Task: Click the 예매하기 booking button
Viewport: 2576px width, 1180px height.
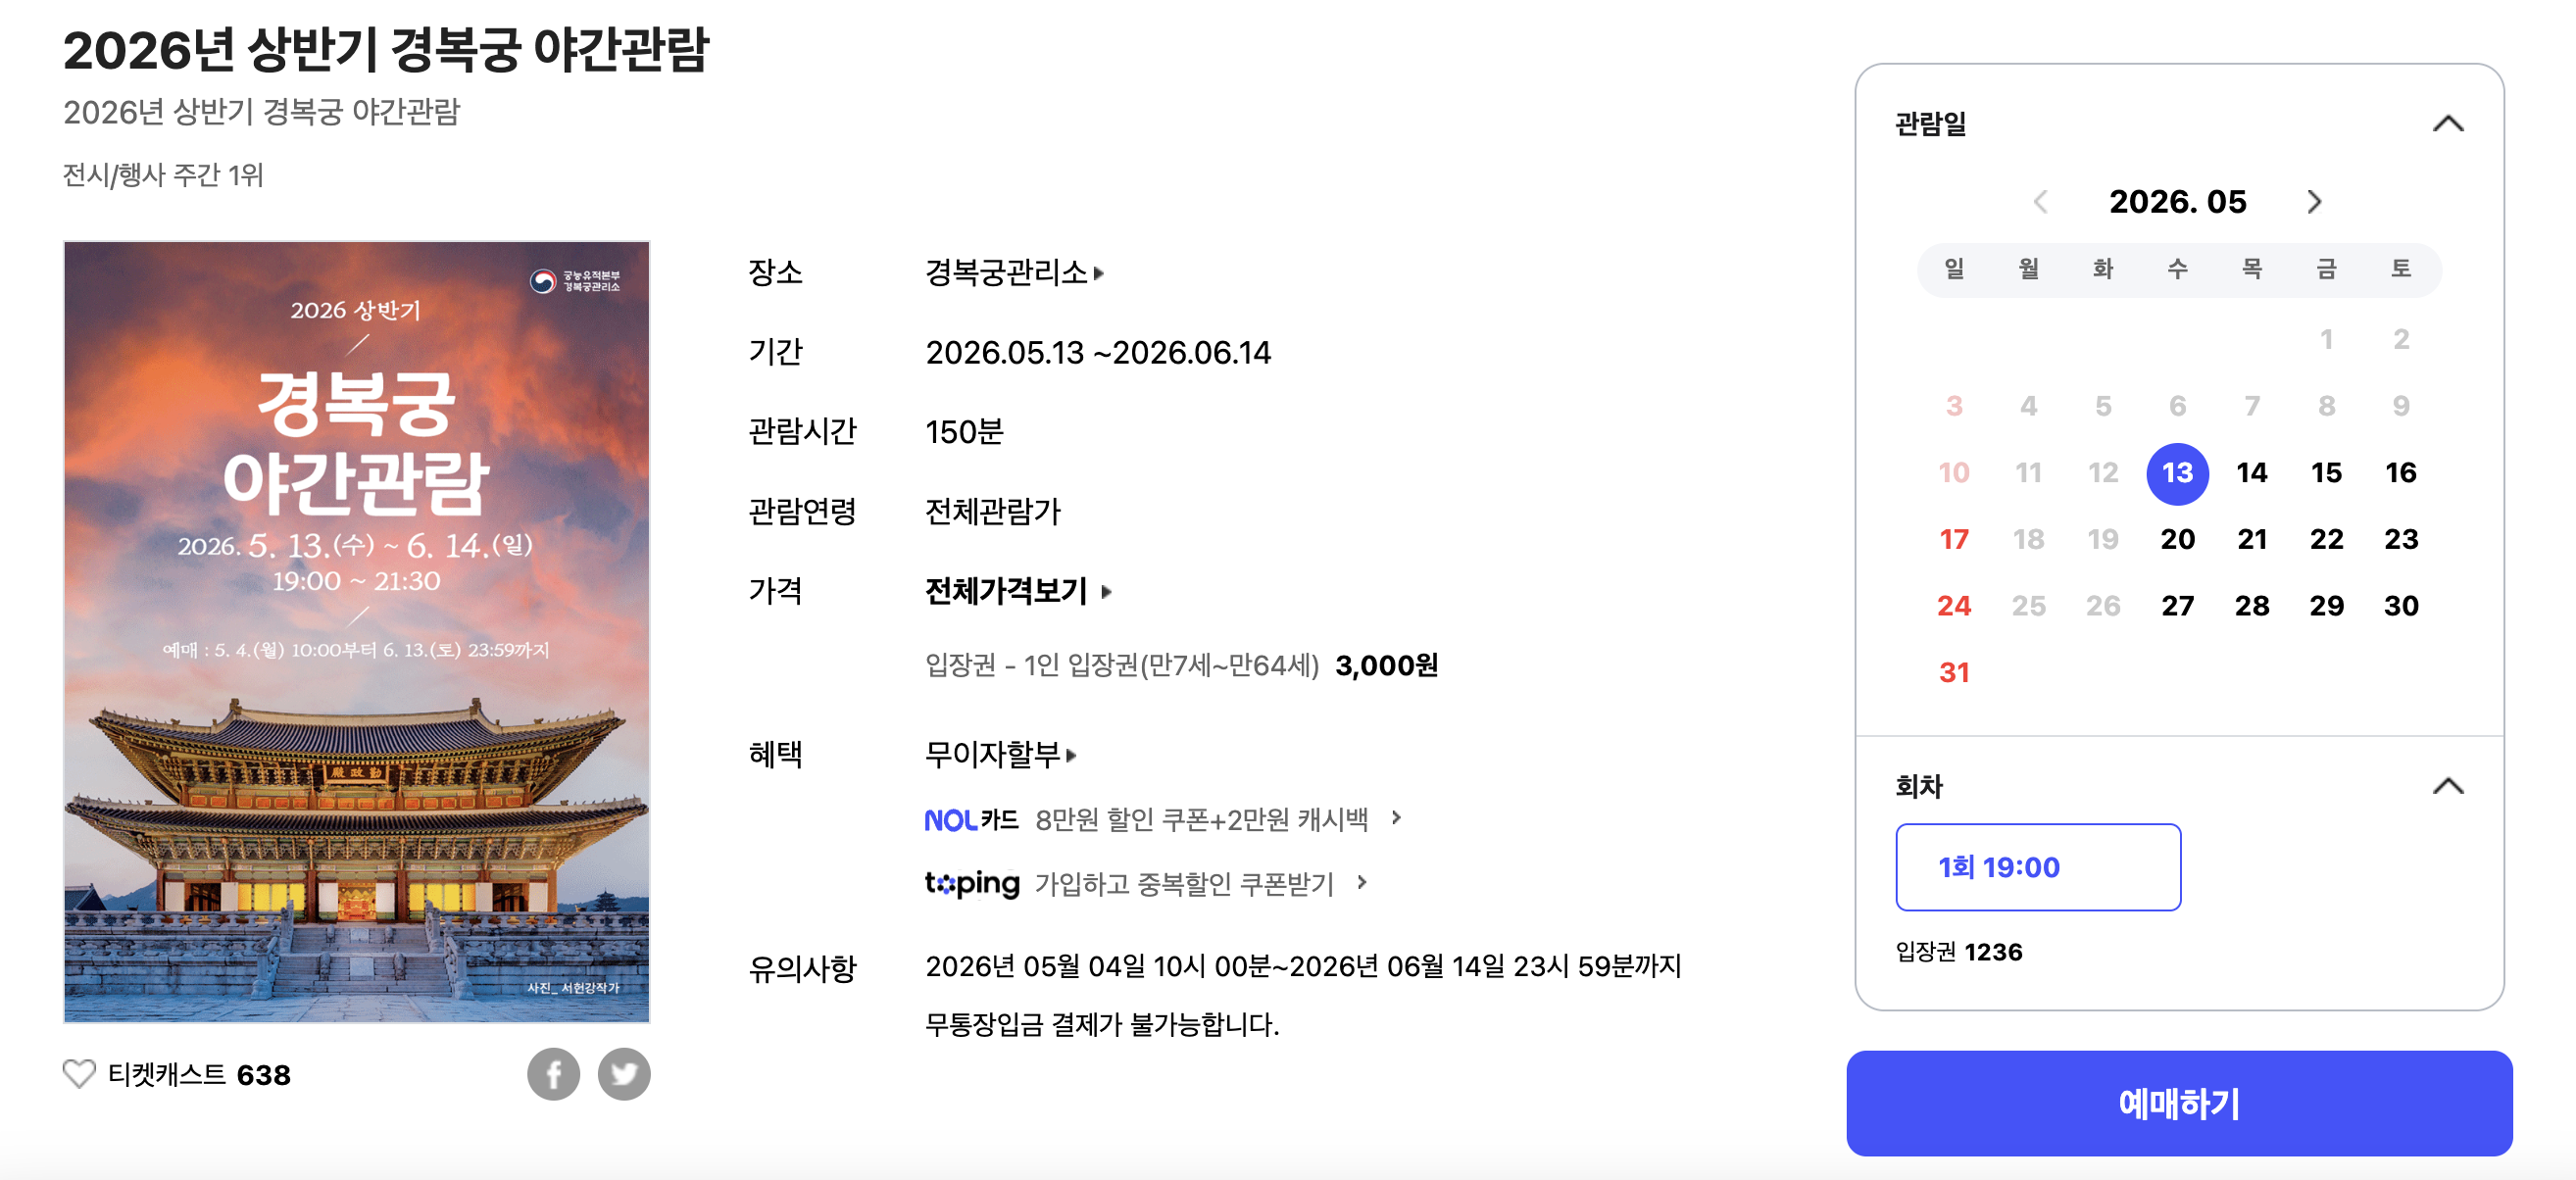Action: click(2179, 1104)
